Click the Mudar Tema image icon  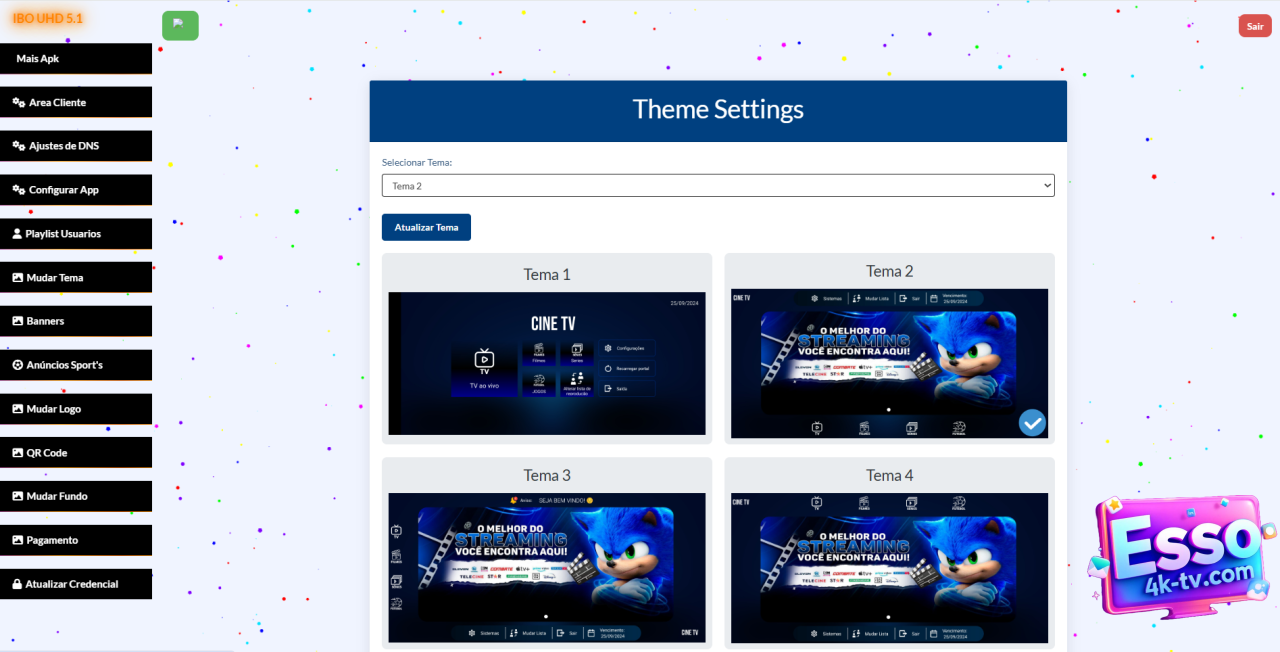tap(17, 278)
